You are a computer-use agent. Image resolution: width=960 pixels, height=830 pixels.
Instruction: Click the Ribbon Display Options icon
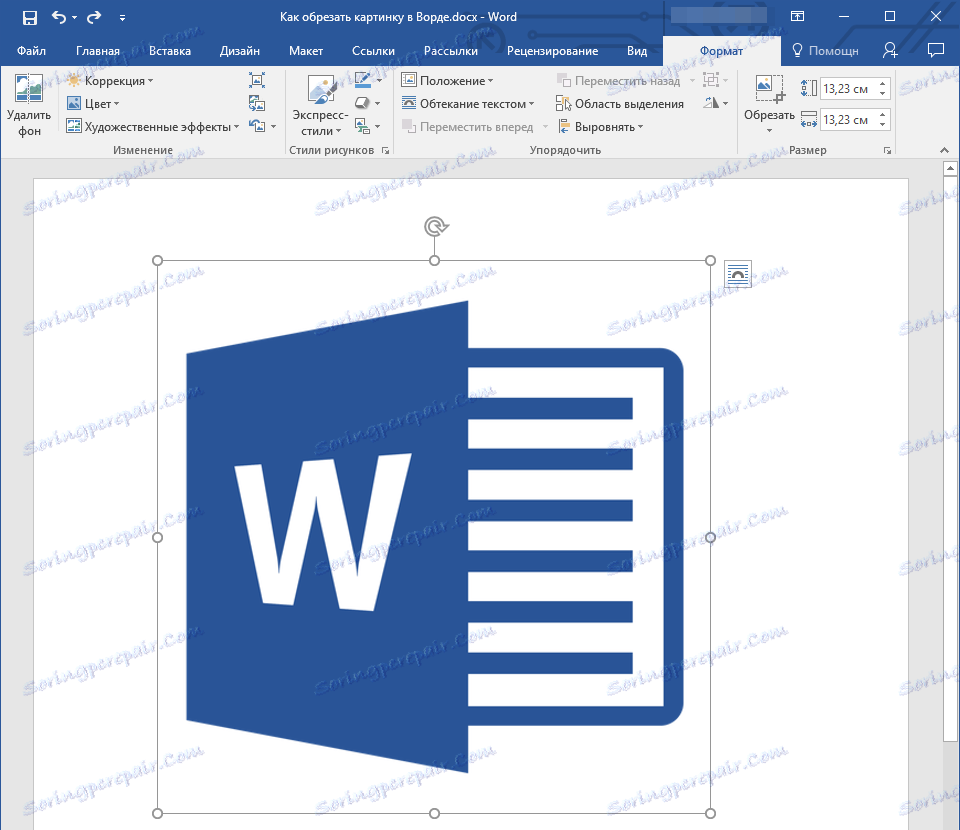click(x=797, y=17)
